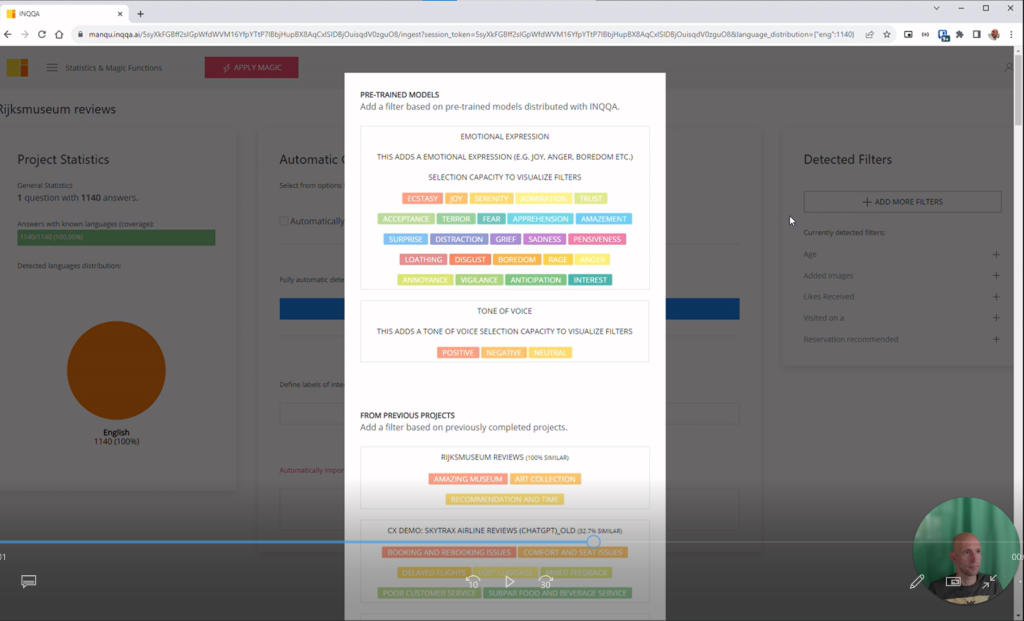Bookmark this page with the star icon
This screenshot has width=1024, height=621.
[886, 34]
